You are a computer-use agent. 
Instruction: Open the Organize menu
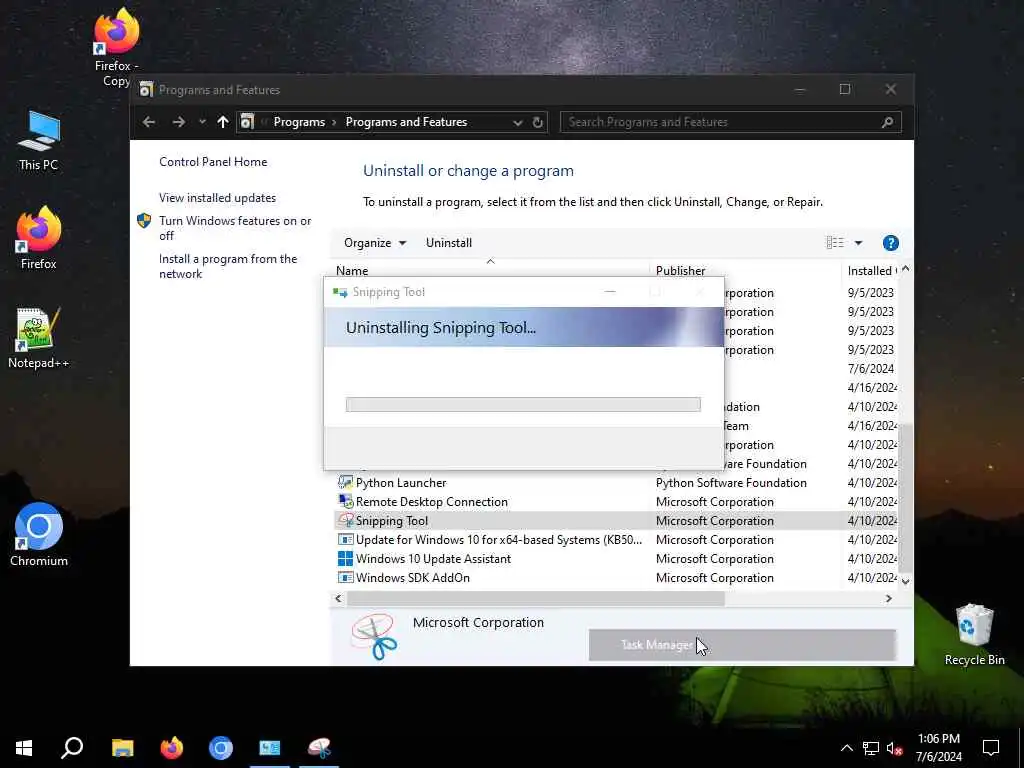pos(375,243)
